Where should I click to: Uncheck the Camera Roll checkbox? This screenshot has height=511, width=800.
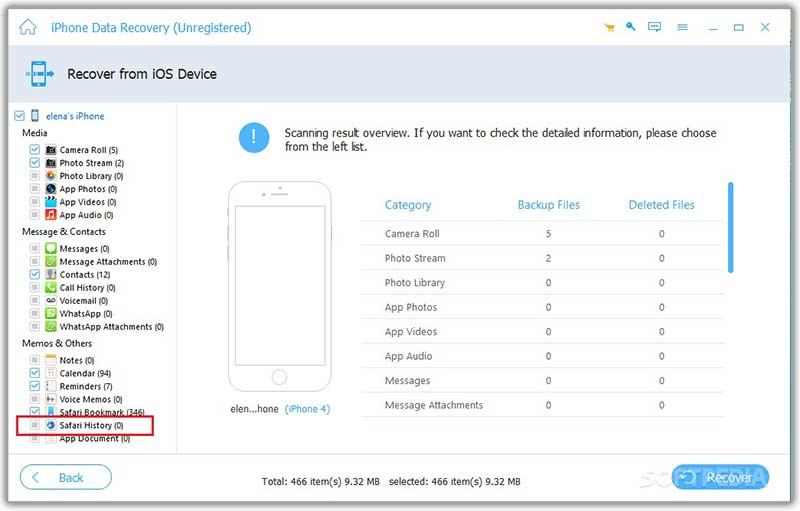(x=35, y=150)
